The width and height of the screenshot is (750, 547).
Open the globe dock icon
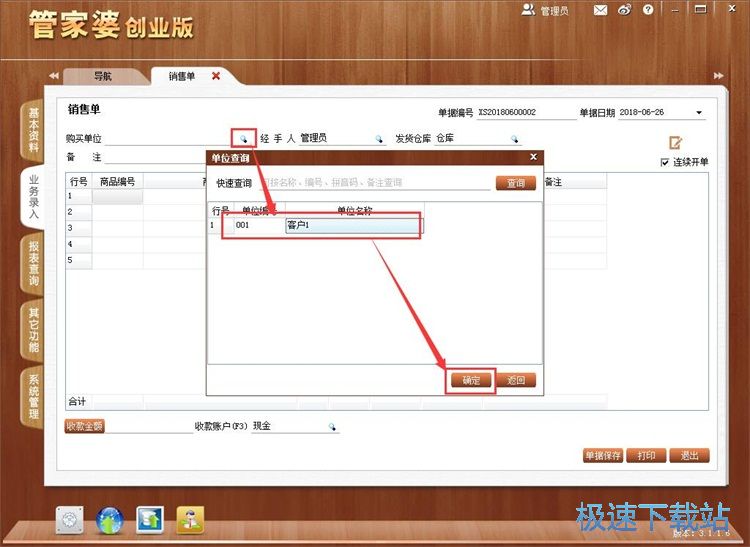coord(110,520)
